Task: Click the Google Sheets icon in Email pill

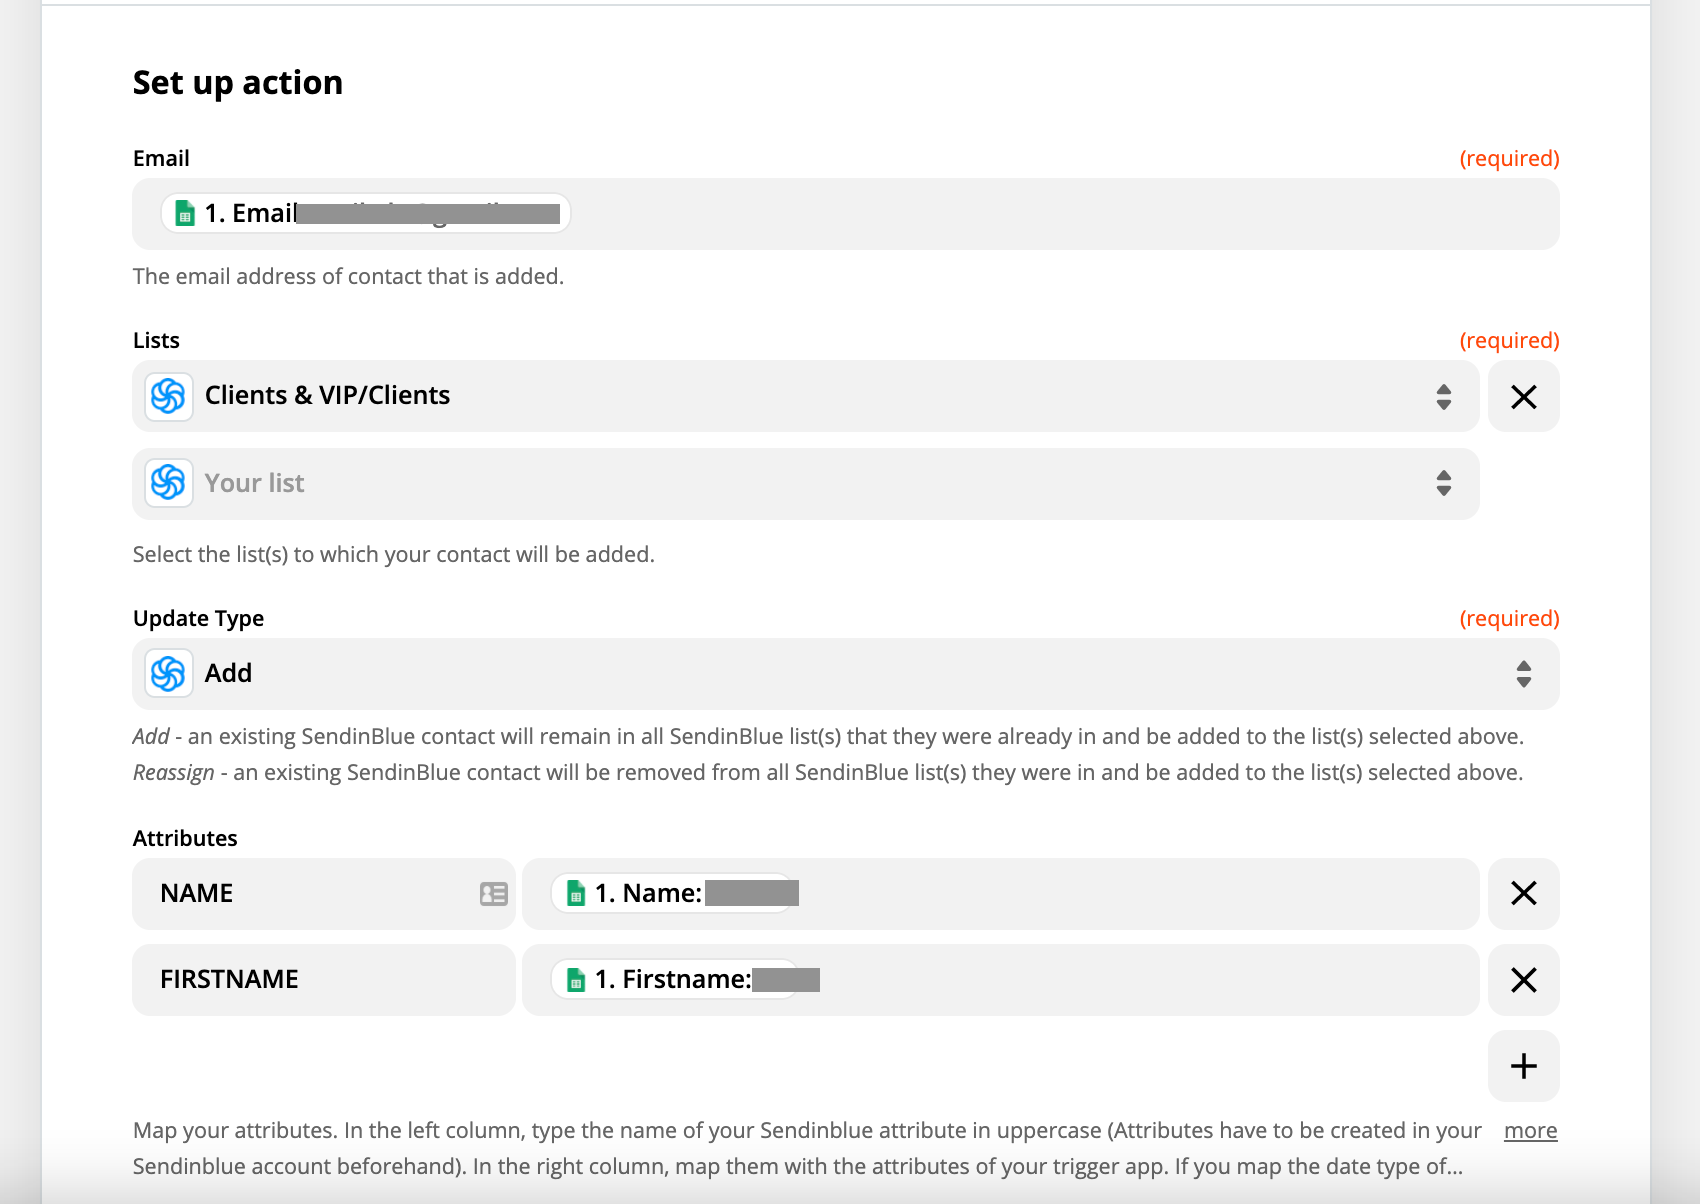Action: pos(185,213)
